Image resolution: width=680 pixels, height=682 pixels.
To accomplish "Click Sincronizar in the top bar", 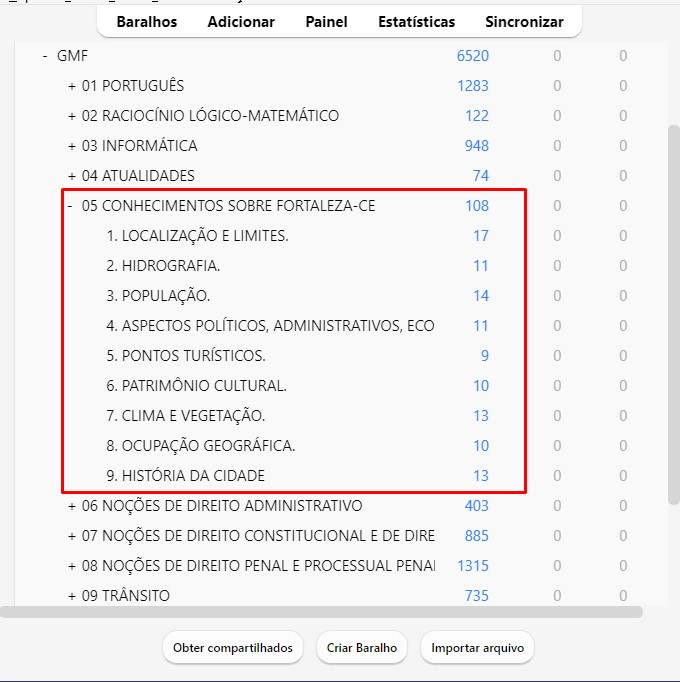I will pyautogui.click(x=524, y=22).
